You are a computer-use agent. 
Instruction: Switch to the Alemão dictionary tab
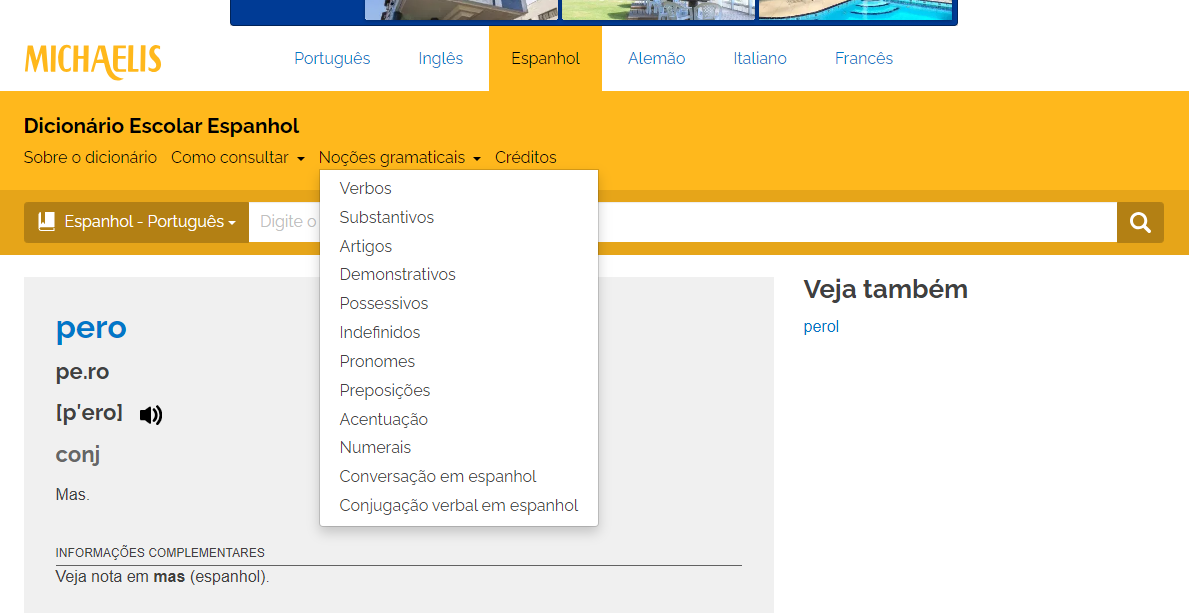point(657,58)
